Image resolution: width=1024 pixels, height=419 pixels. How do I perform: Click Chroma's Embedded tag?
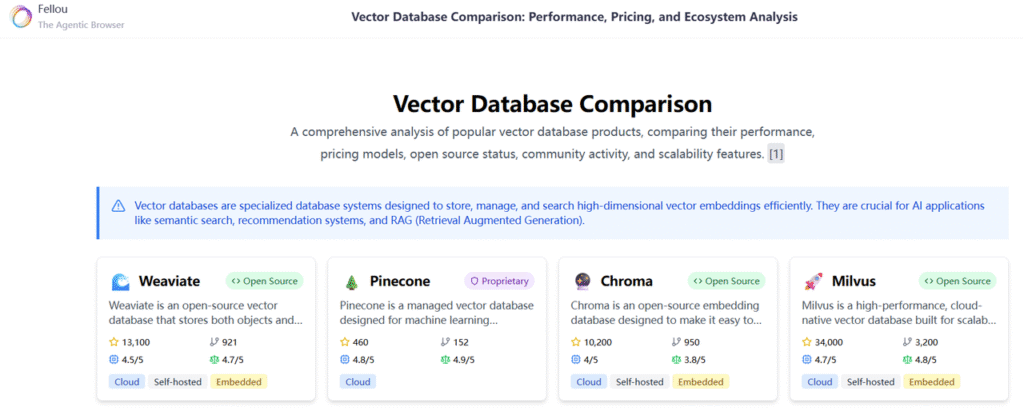tap(702, 381)
